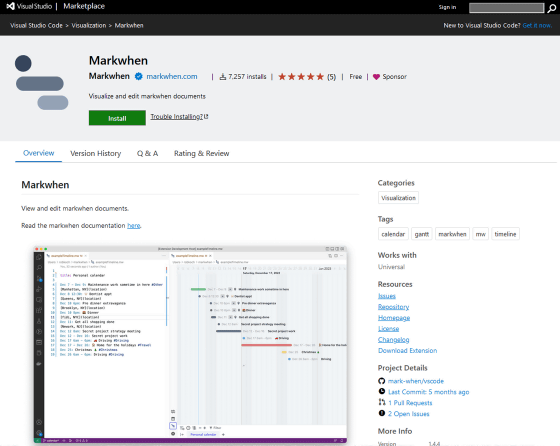Viewport: 560px width, 446px height.
Task: Click the 'calendar' tag
Action: coord(393,234)
